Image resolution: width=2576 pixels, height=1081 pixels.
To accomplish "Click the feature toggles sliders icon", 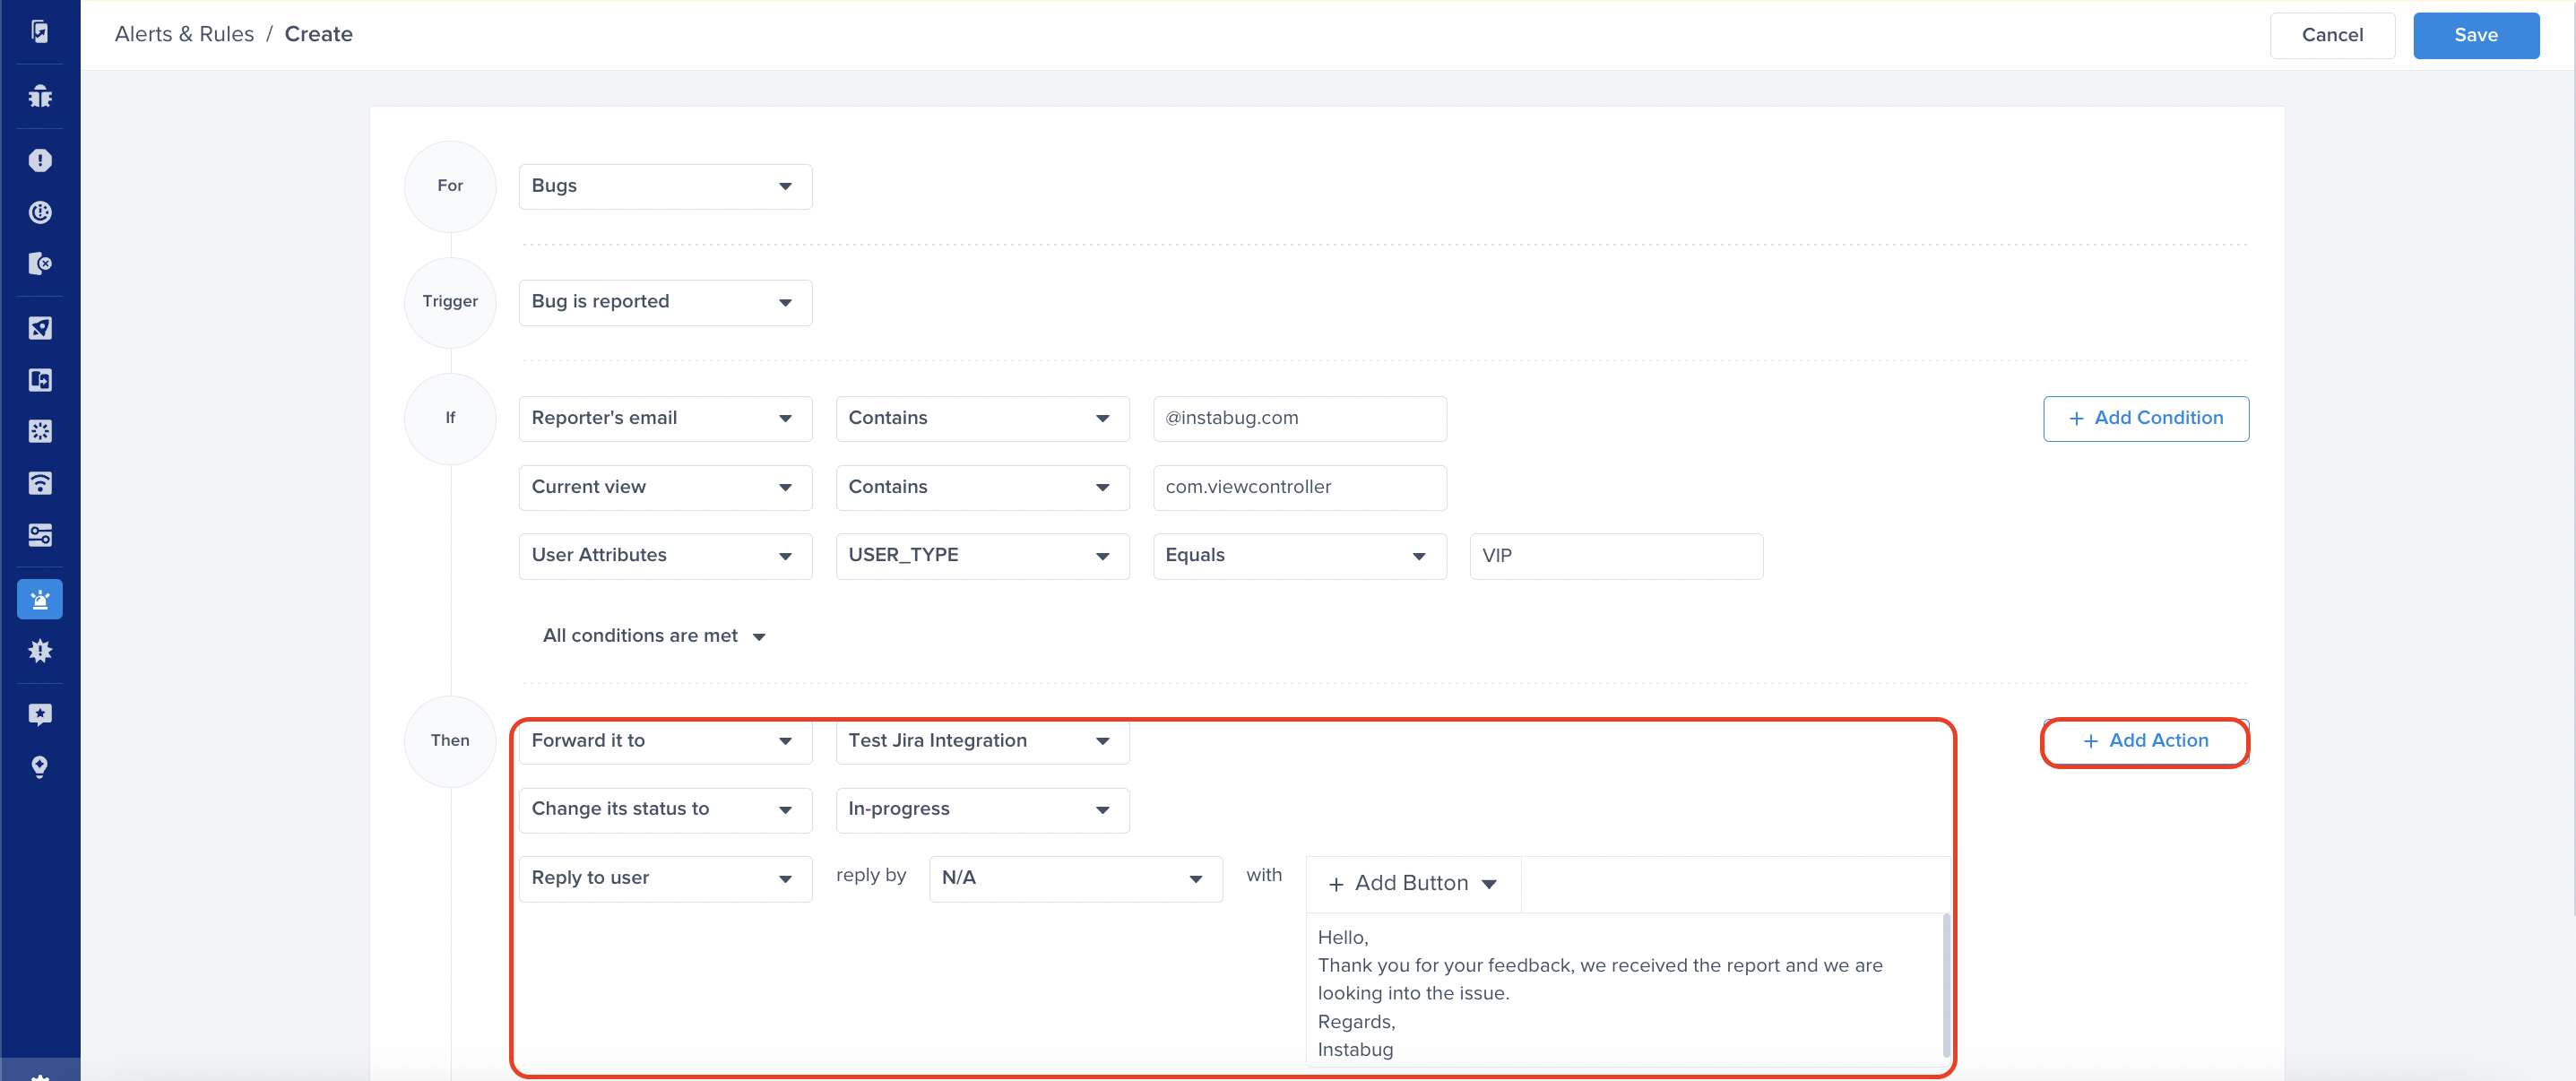I will [40, 535].
